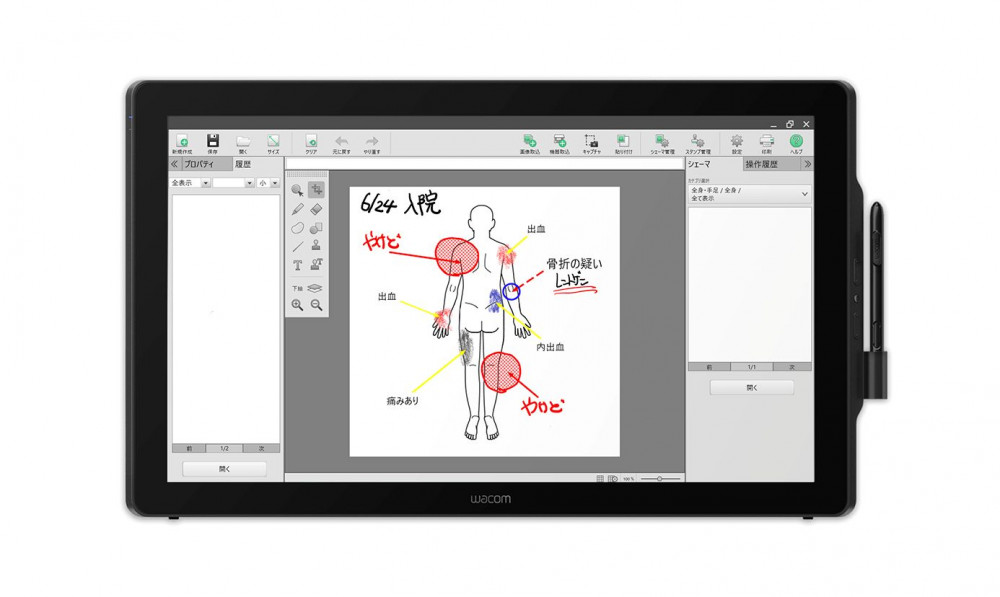Print using the 印刷 printer icon

click(x=767, y=144)
